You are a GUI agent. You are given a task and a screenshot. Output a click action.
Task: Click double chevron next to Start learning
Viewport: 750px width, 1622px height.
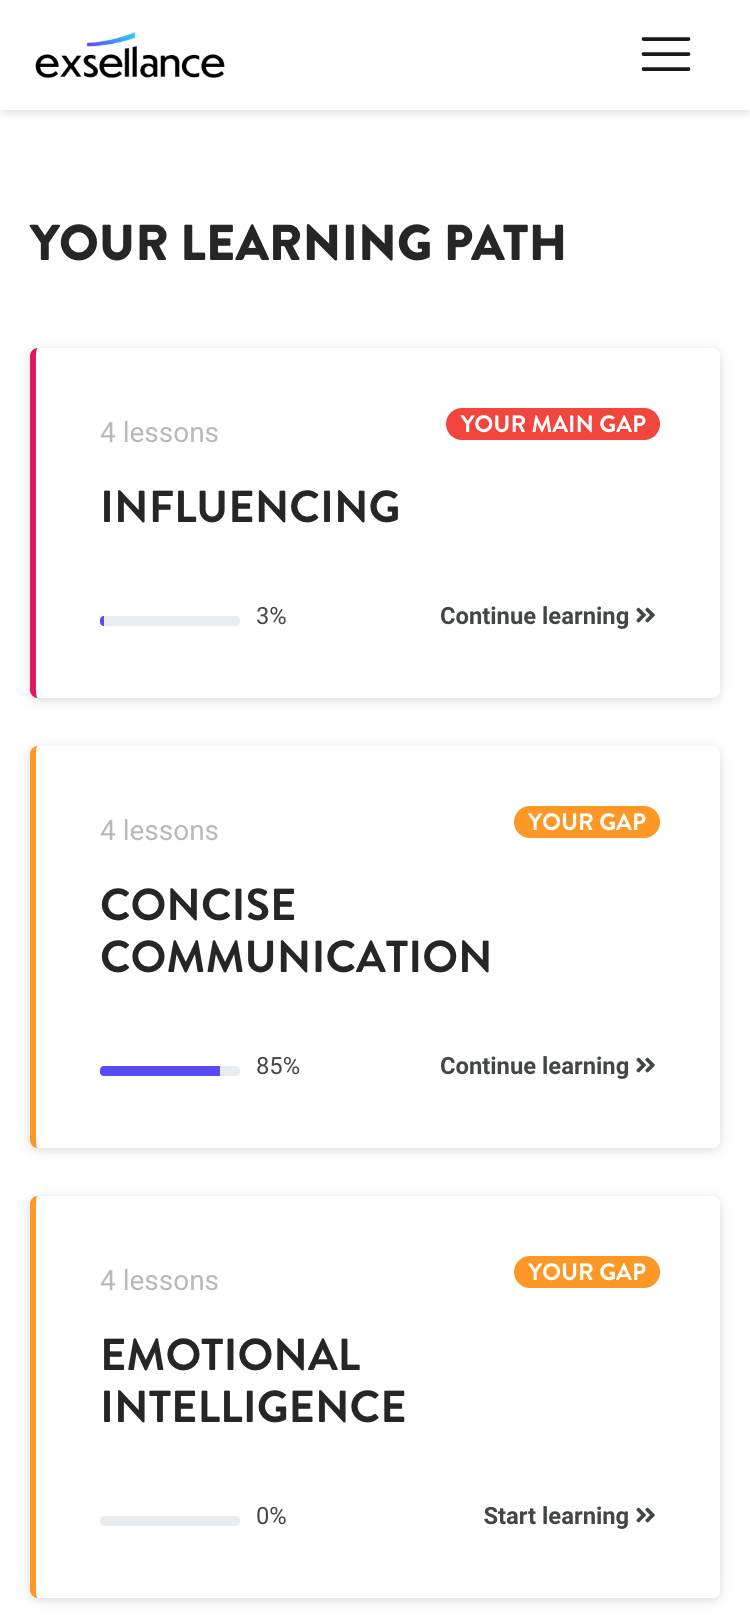(x=646, y=1516)
